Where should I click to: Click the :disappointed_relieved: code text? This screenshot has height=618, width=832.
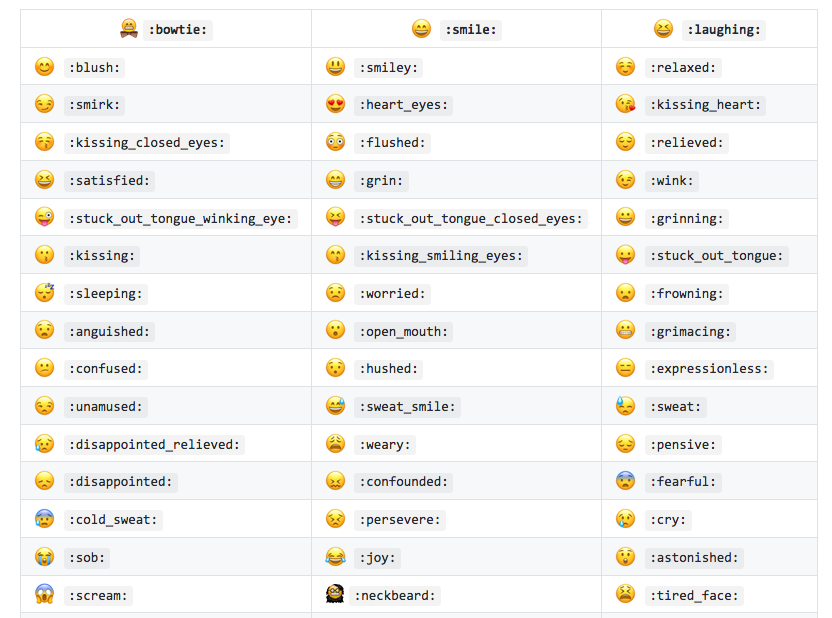[x=154, y=444]
